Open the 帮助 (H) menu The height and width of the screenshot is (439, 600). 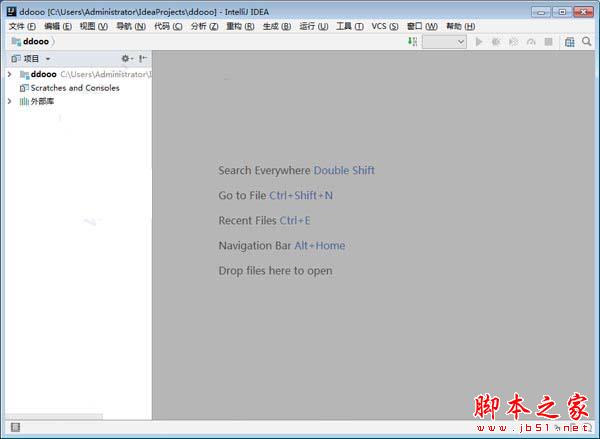click(460, 26)
